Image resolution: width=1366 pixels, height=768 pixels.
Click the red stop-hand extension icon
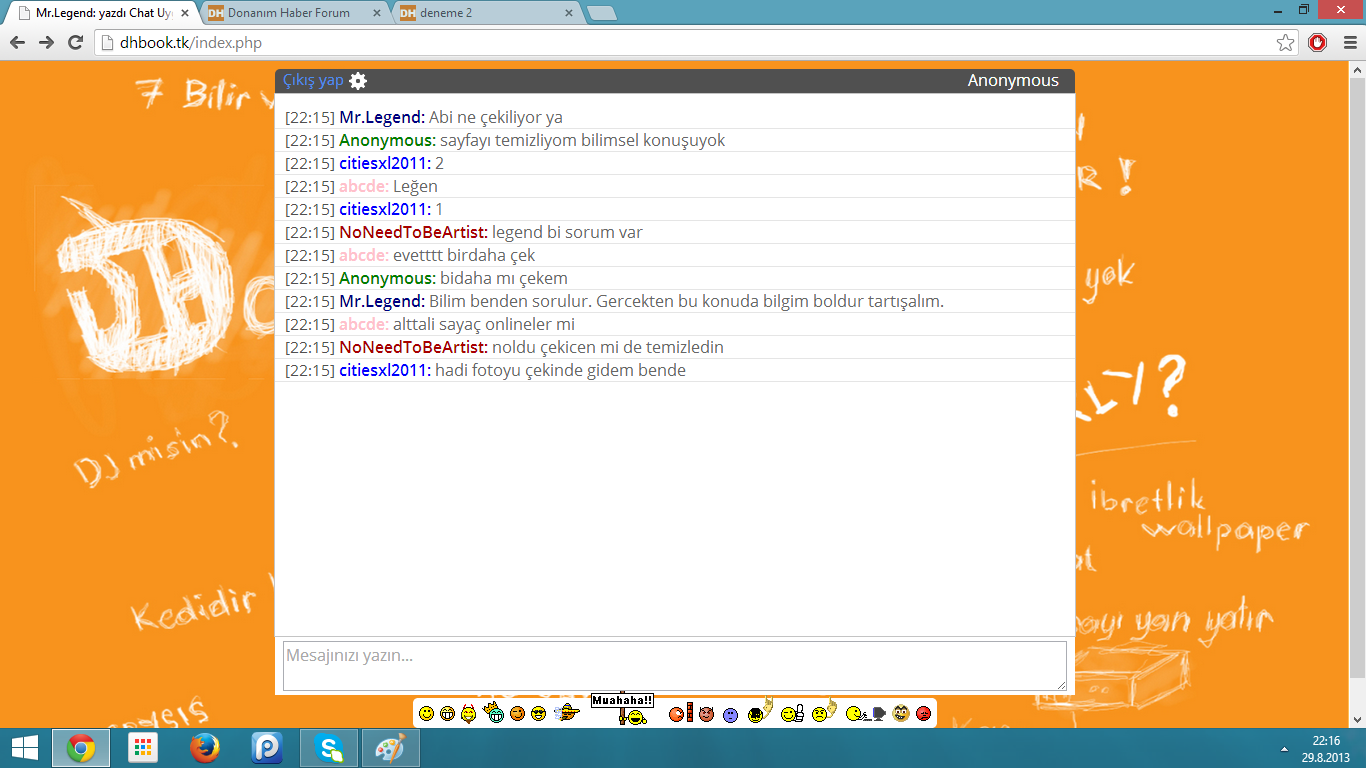[x=1318, y=42]
